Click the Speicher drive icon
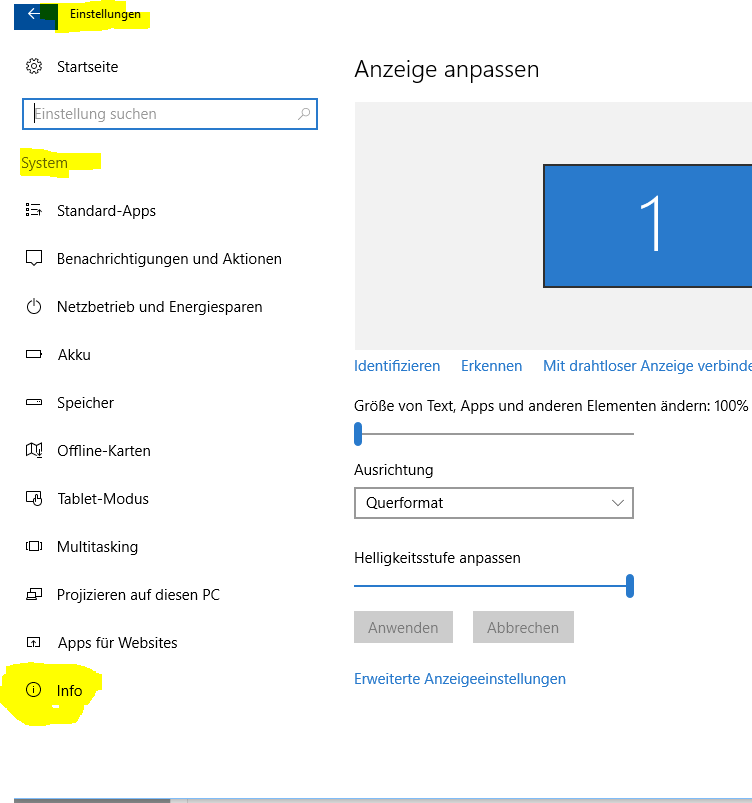752x803 pixels. click(34, 402)
